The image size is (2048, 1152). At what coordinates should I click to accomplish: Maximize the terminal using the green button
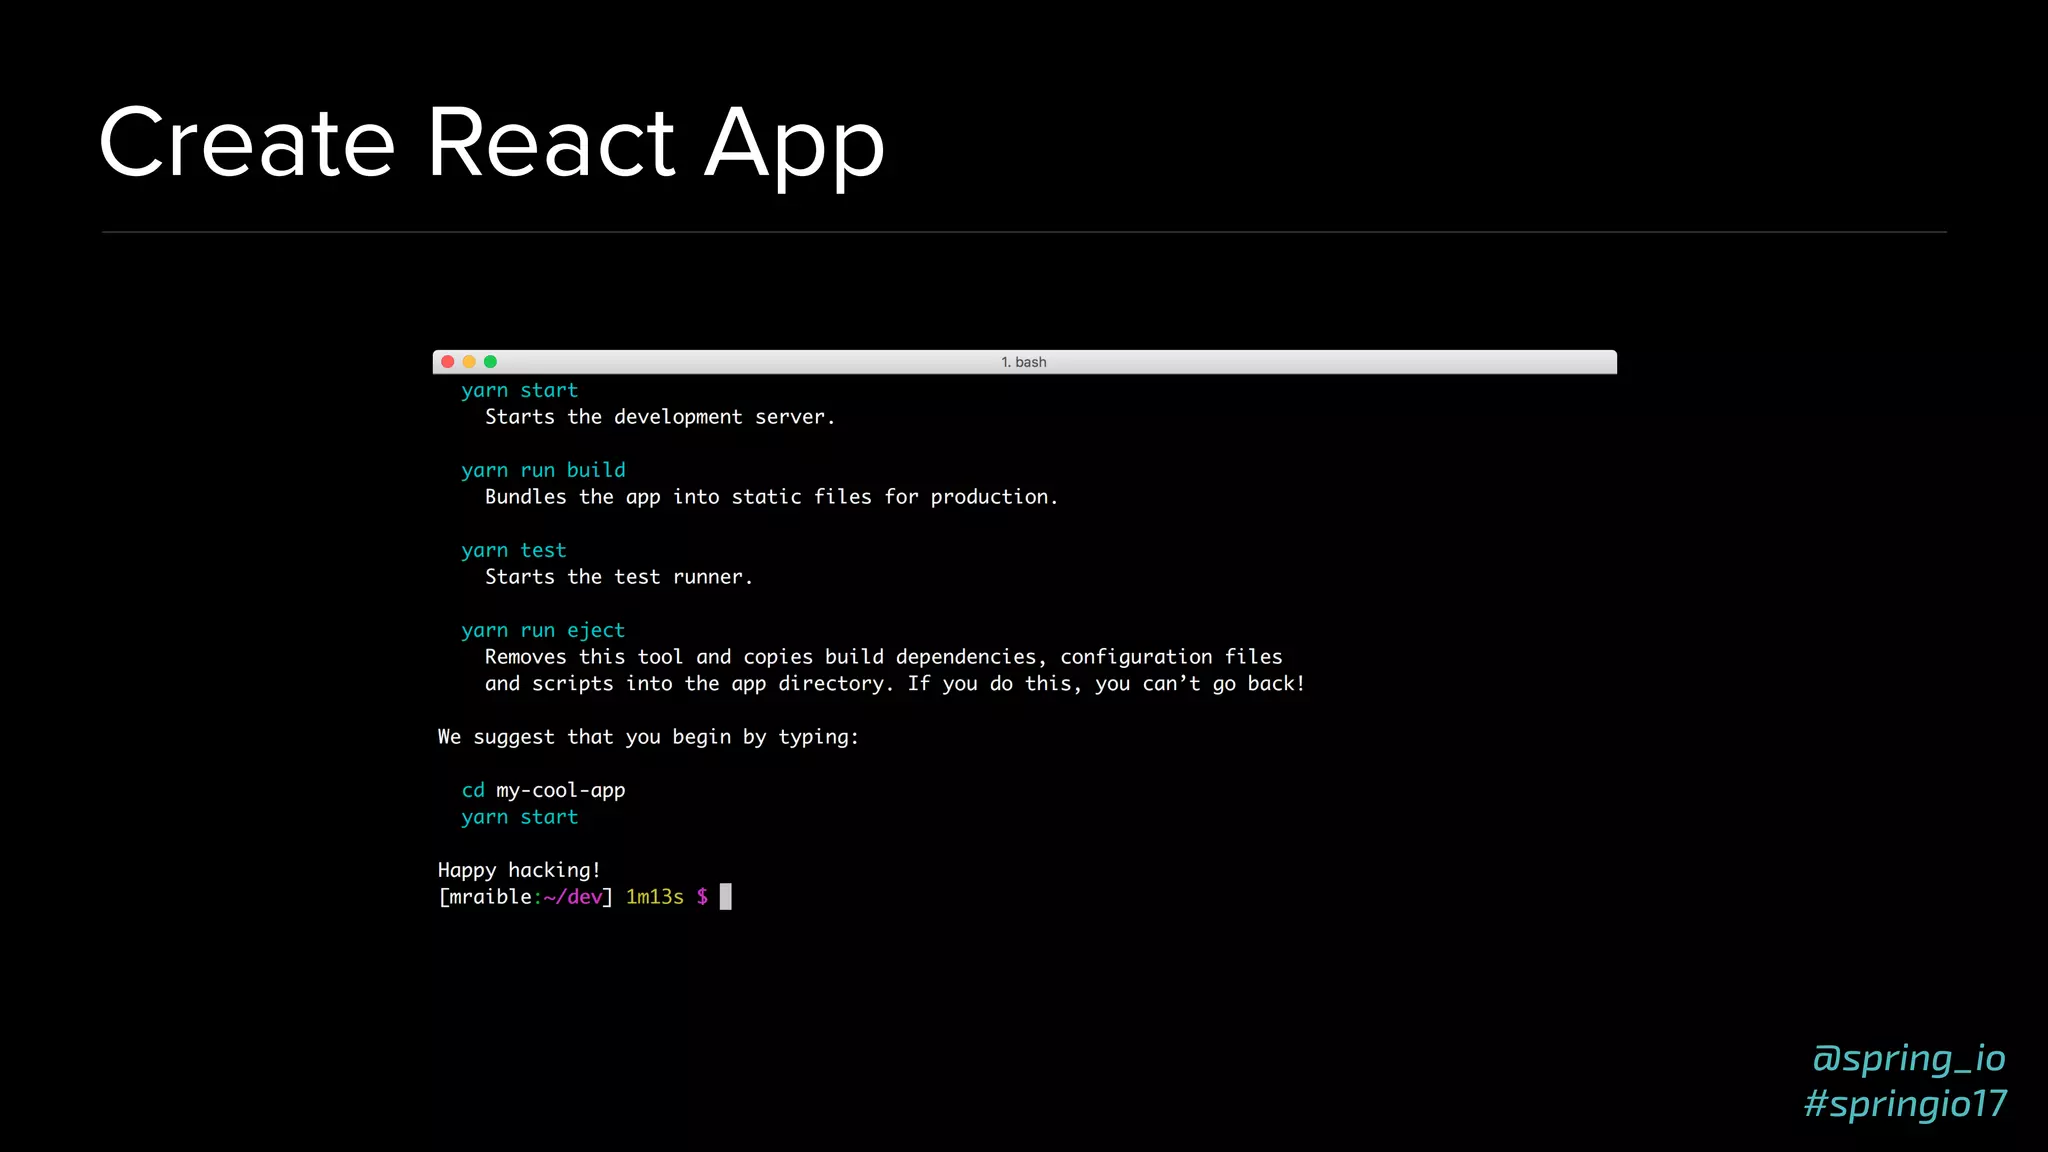490,362
